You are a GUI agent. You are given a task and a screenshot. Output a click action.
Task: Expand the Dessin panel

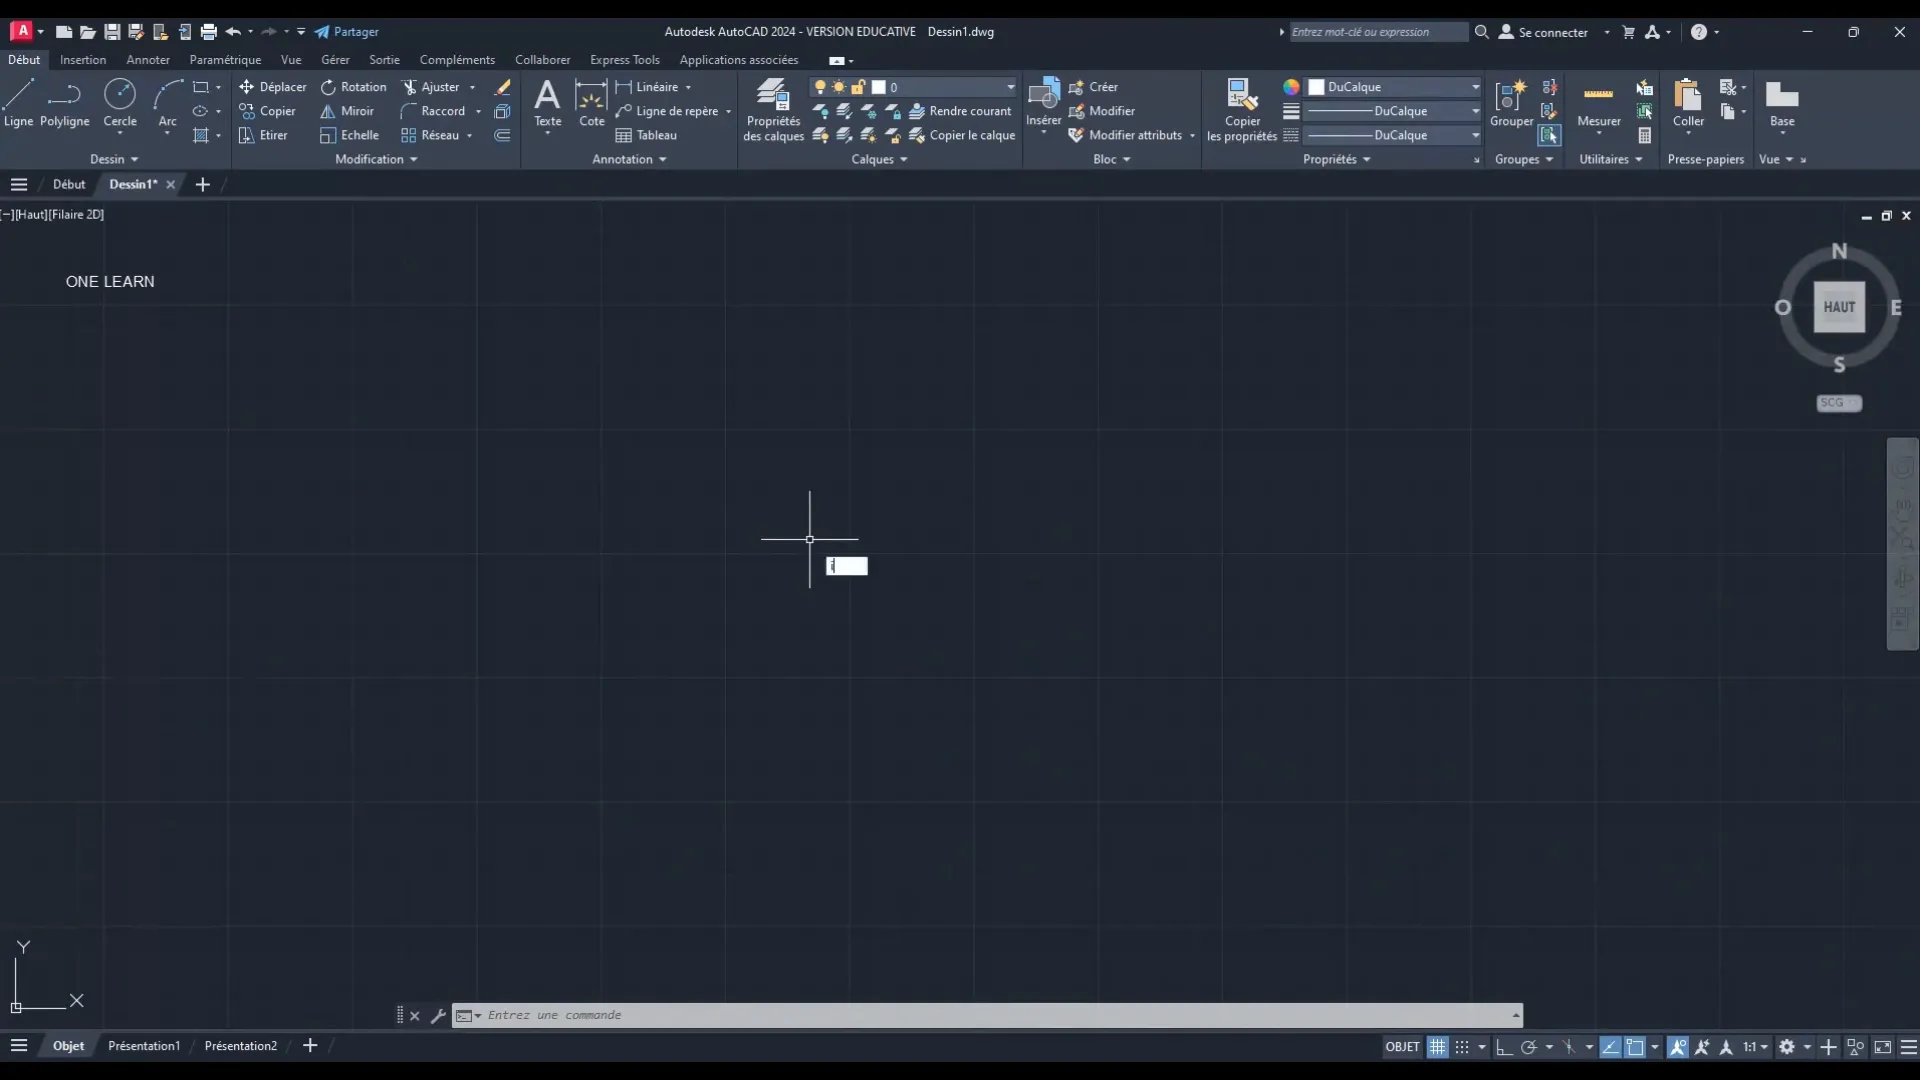(114, 159)
